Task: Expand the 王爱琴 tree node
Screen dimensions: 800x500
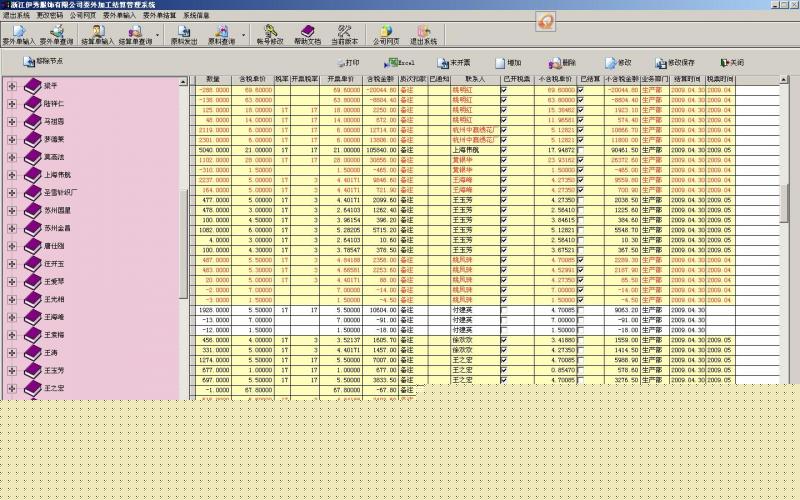Action: pos(12,282)
